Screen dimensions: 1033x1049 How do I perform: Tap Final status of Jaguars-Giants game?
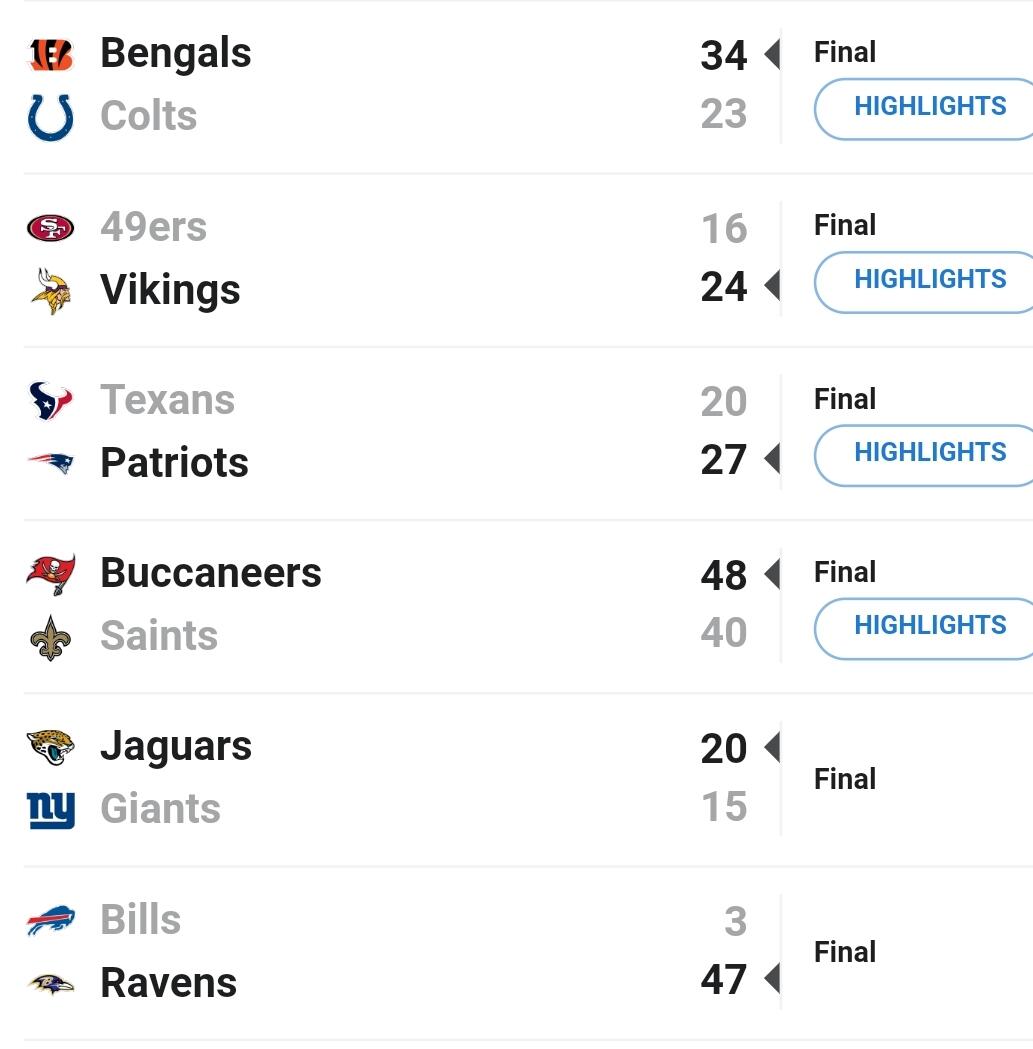tap(845, 779)
